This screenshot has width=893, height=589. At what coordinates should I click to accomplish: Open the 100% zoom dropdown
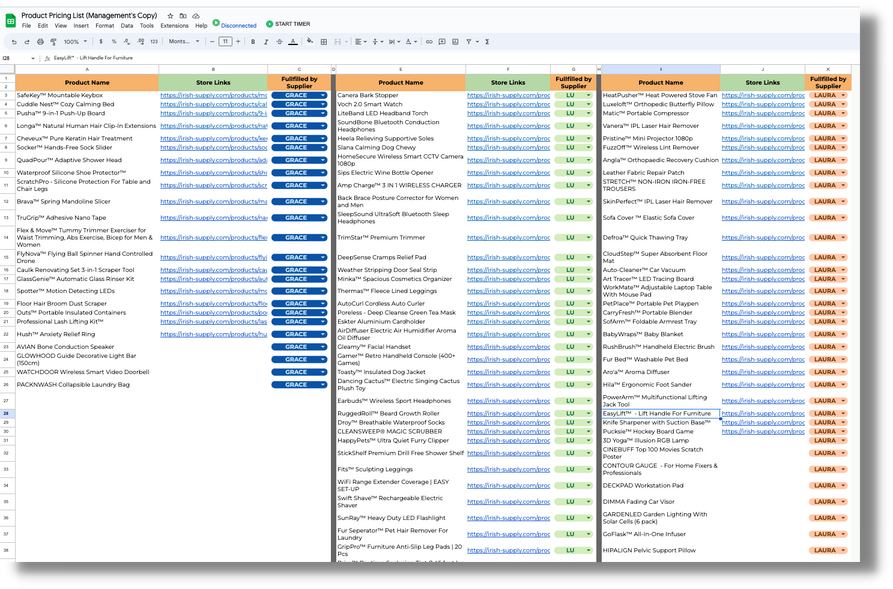click(75, 42)
